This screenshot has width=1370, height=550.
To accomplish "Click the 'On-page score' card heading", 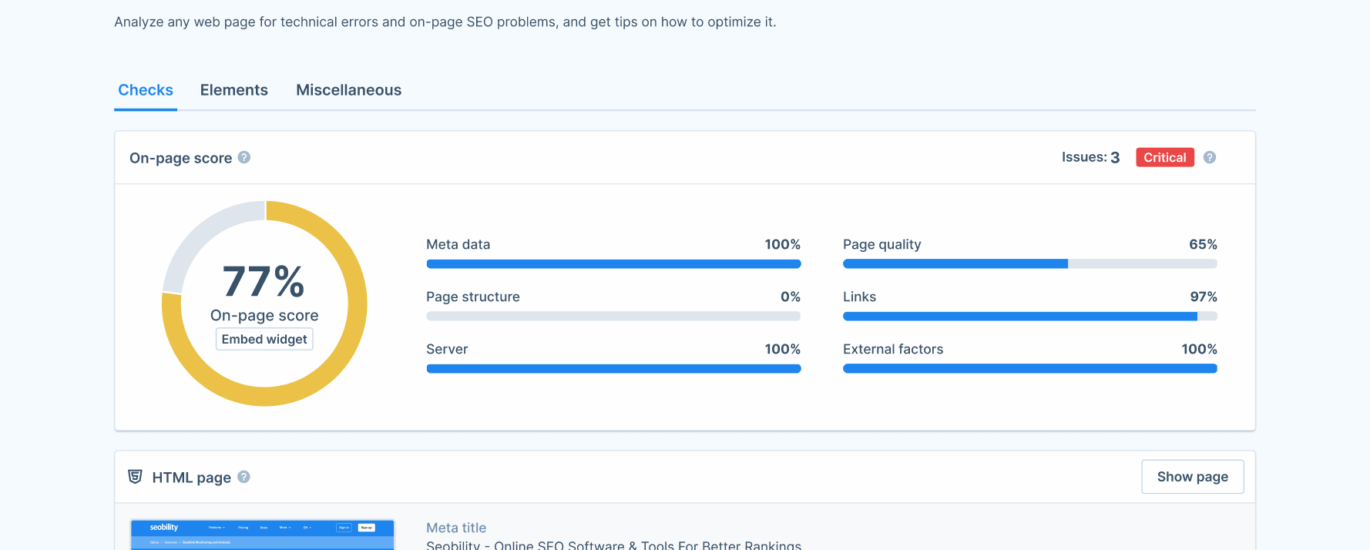I will tap(181, 158).
